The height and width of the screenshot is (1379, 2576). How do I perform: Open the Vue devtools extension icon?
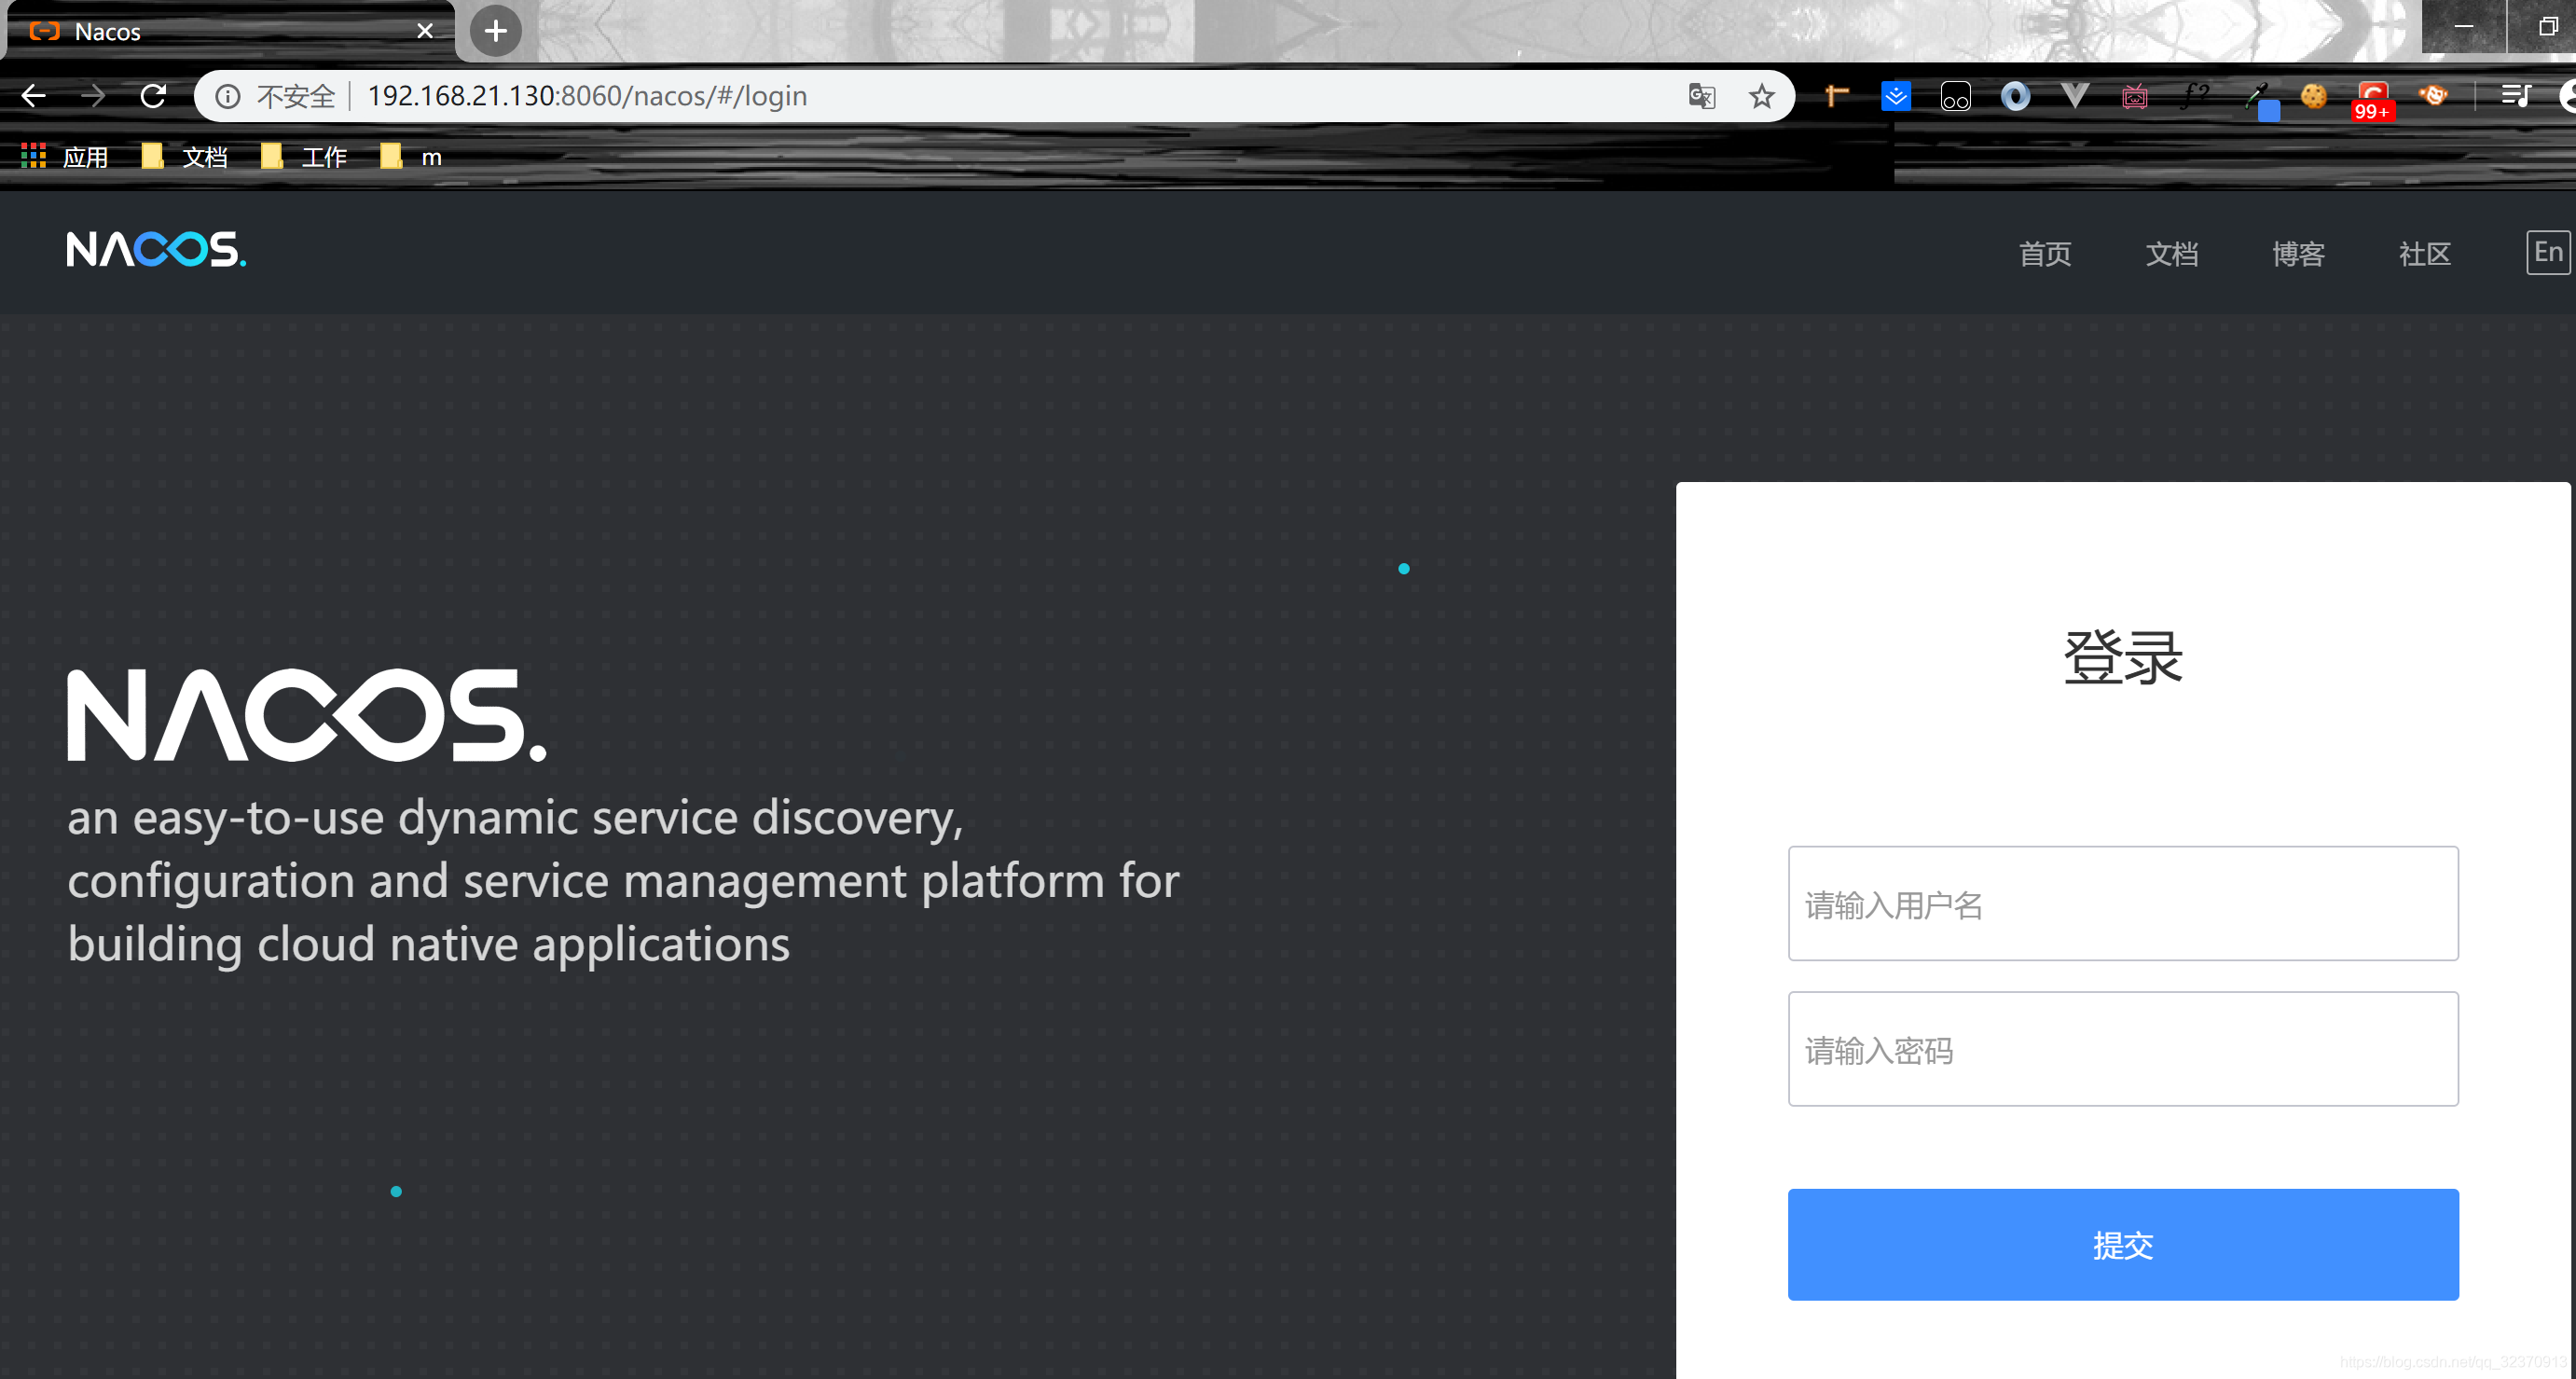coord(2075,96)
